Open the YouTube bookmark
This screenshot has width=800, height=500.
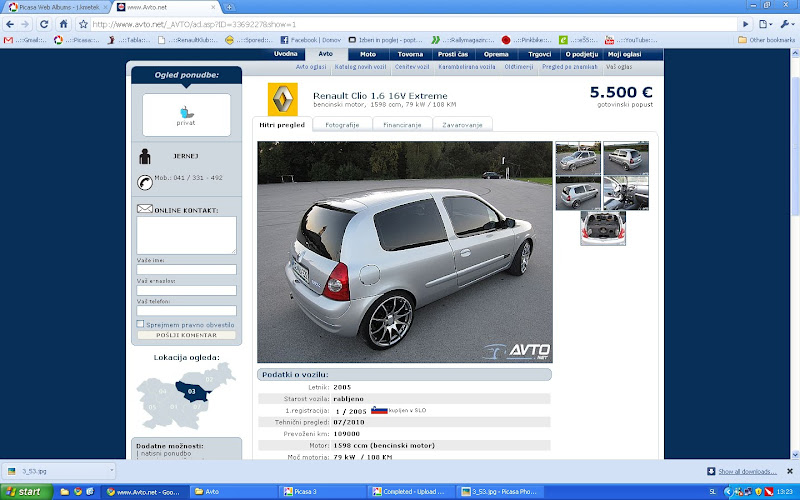coord(631,40)
